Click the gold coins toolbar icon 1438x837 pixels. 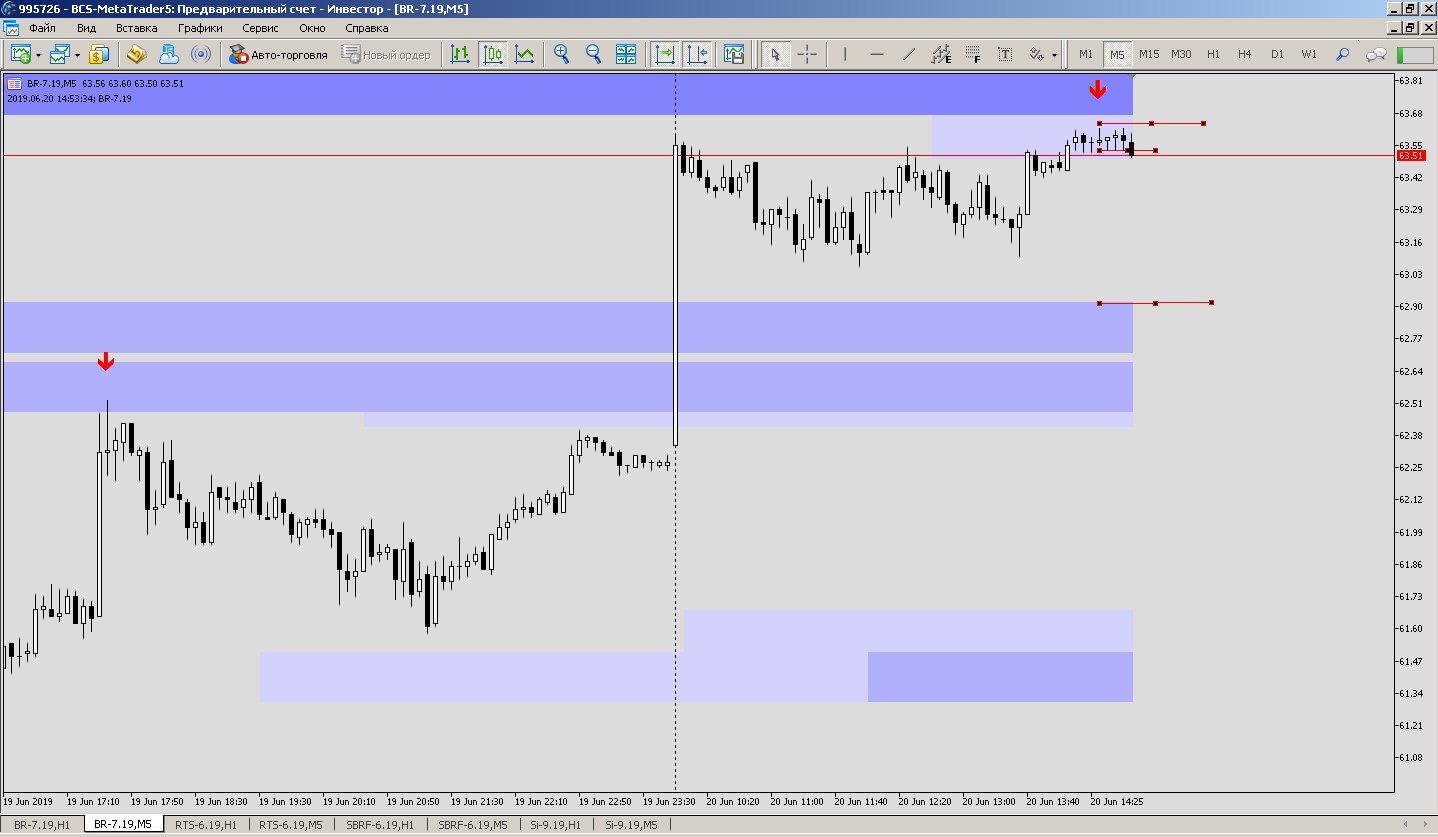coord(137,54)
